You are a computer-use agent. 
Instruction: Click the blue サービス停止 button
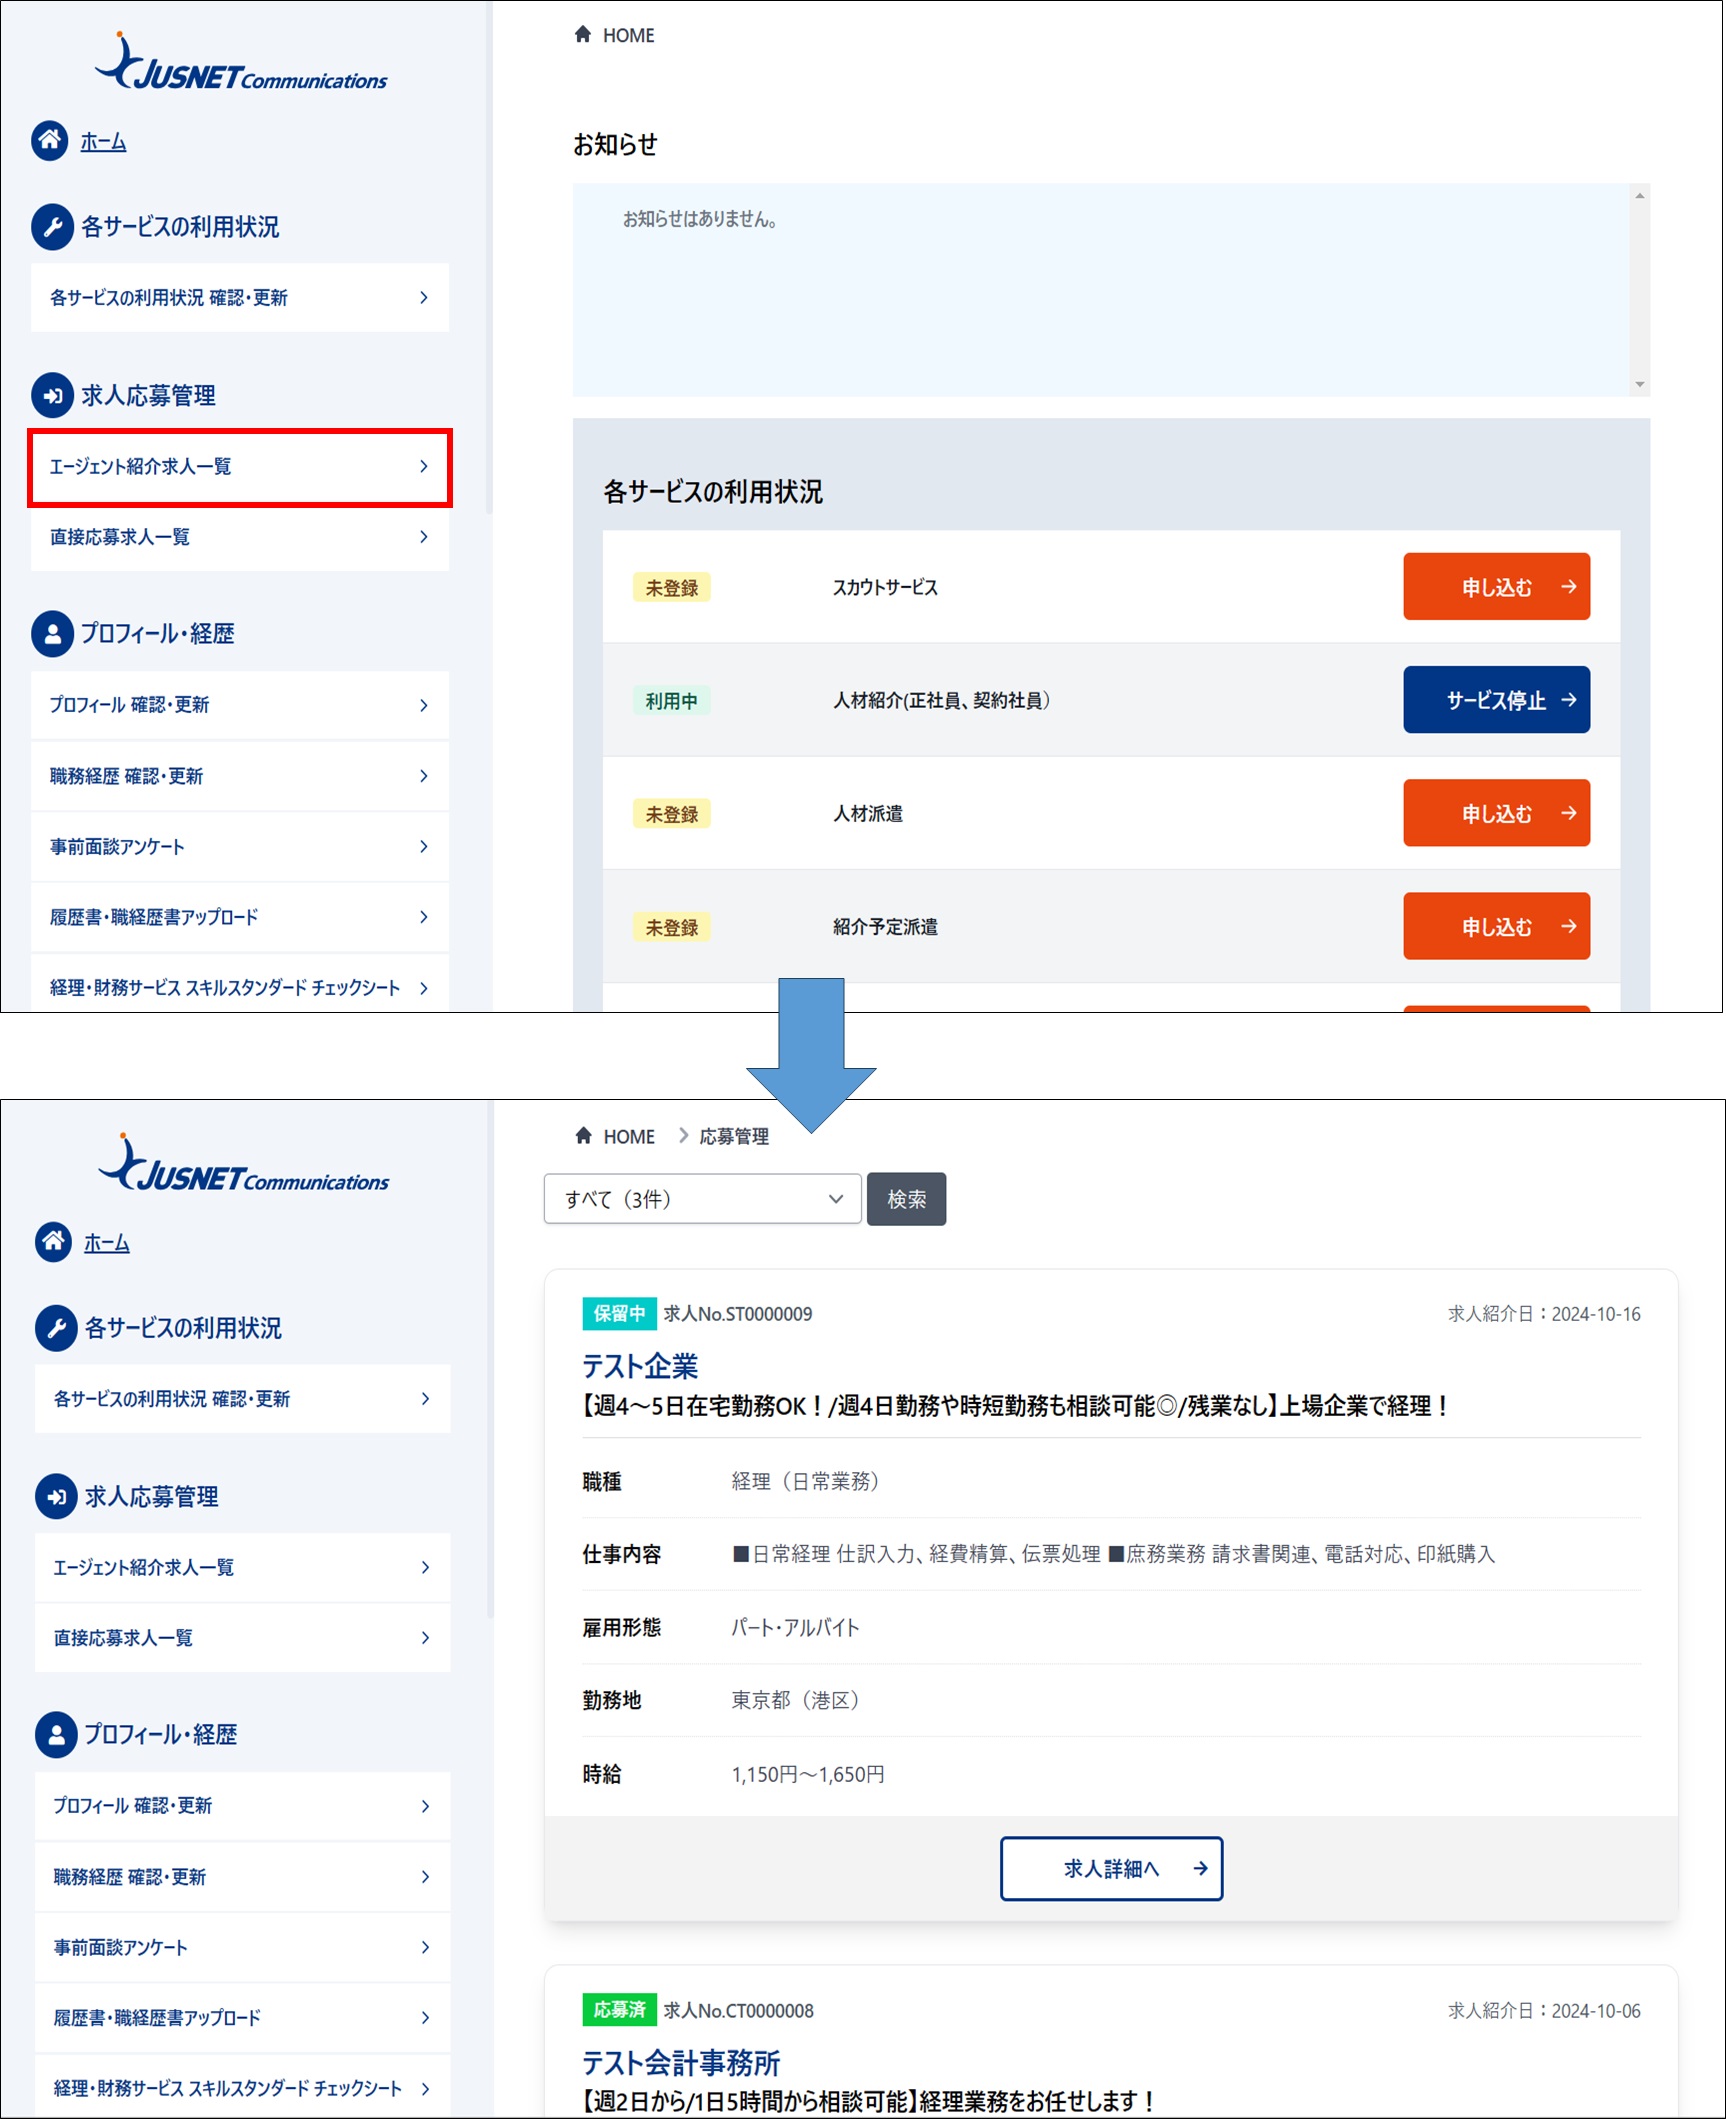click(1496, 700)
